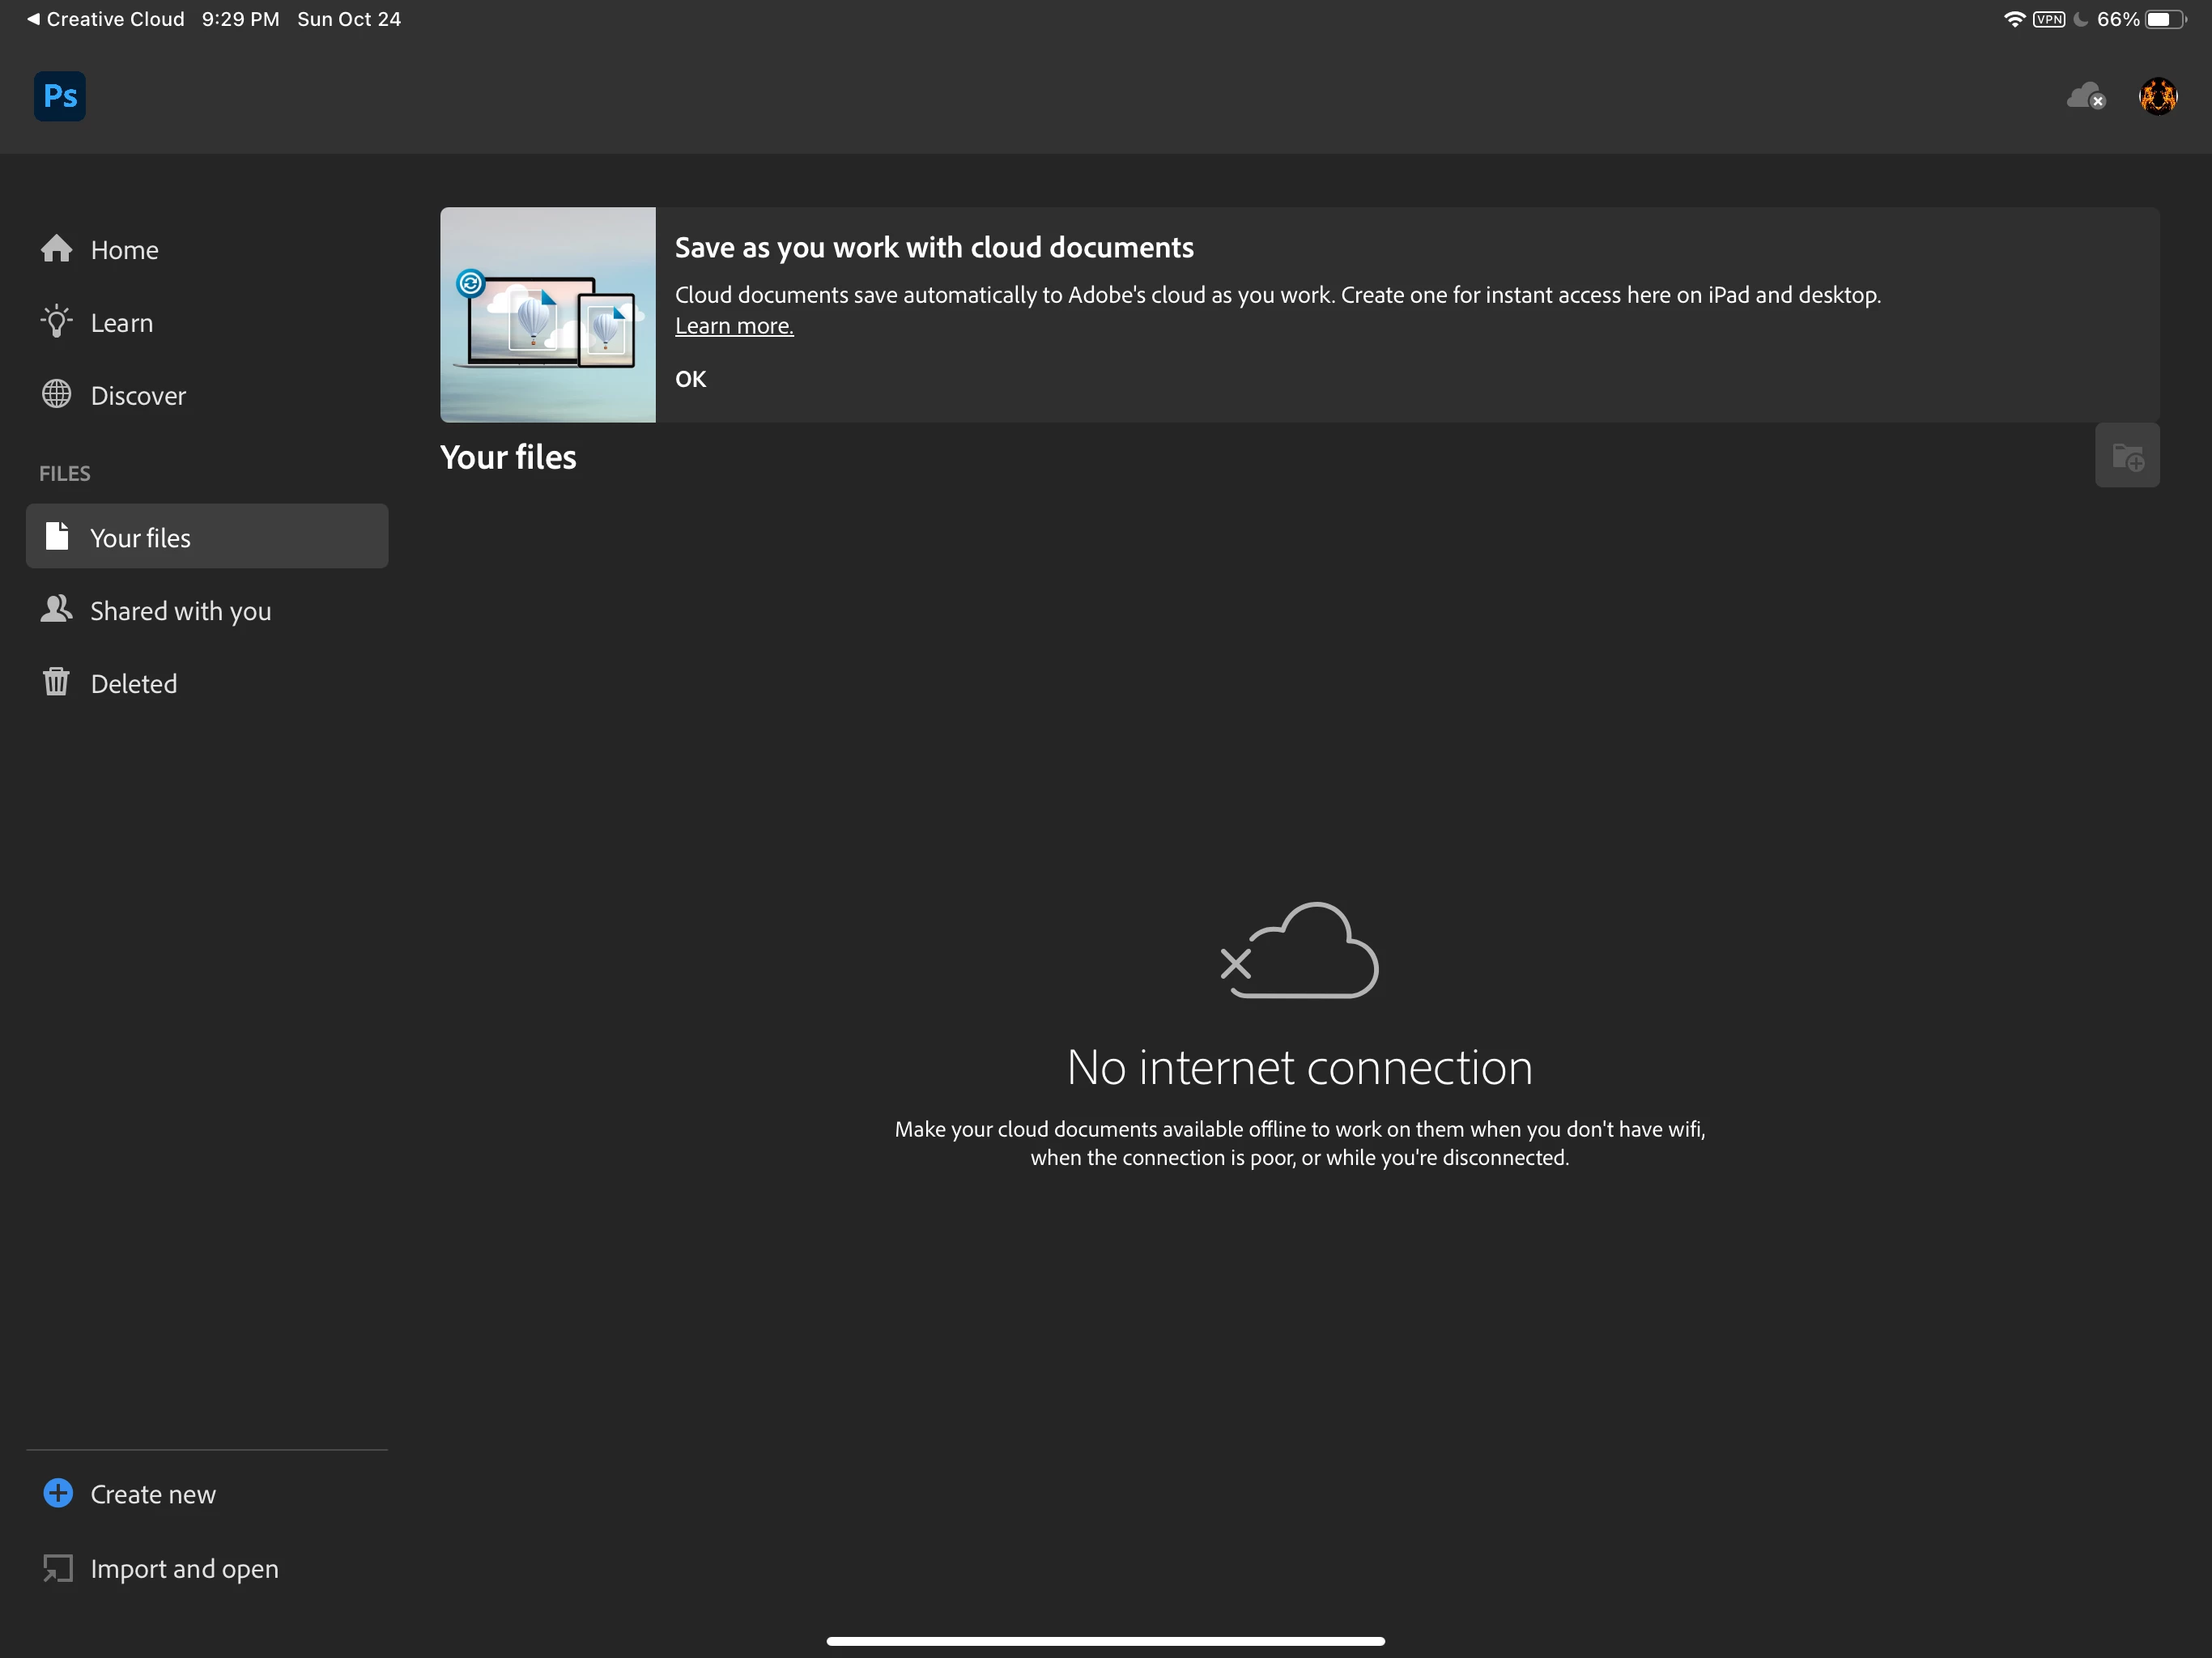Click the Learn lightbulb icon
The width and height of the screenshot is (2212, 1658).
point(57,322)
